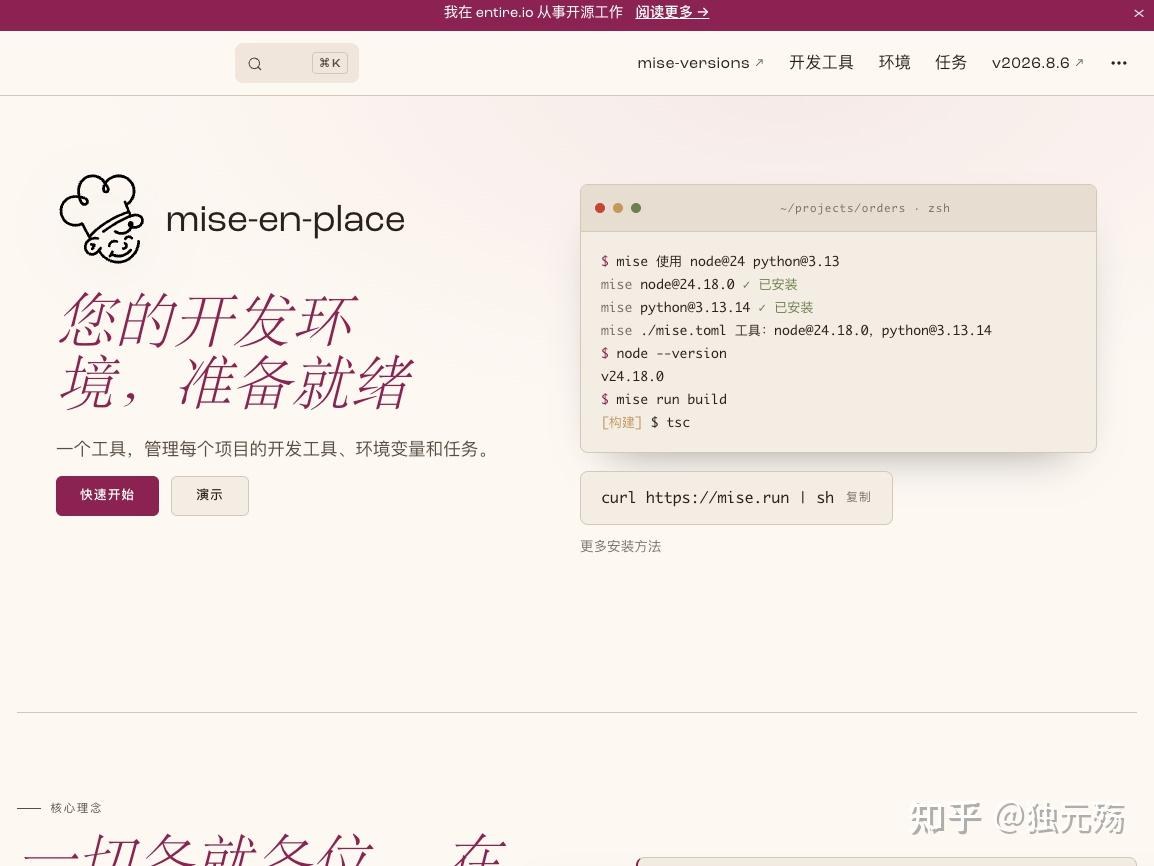This screenshot has width=1154, height=866.
Task: Click the mise-en-place title text
Action: (286, 219)
